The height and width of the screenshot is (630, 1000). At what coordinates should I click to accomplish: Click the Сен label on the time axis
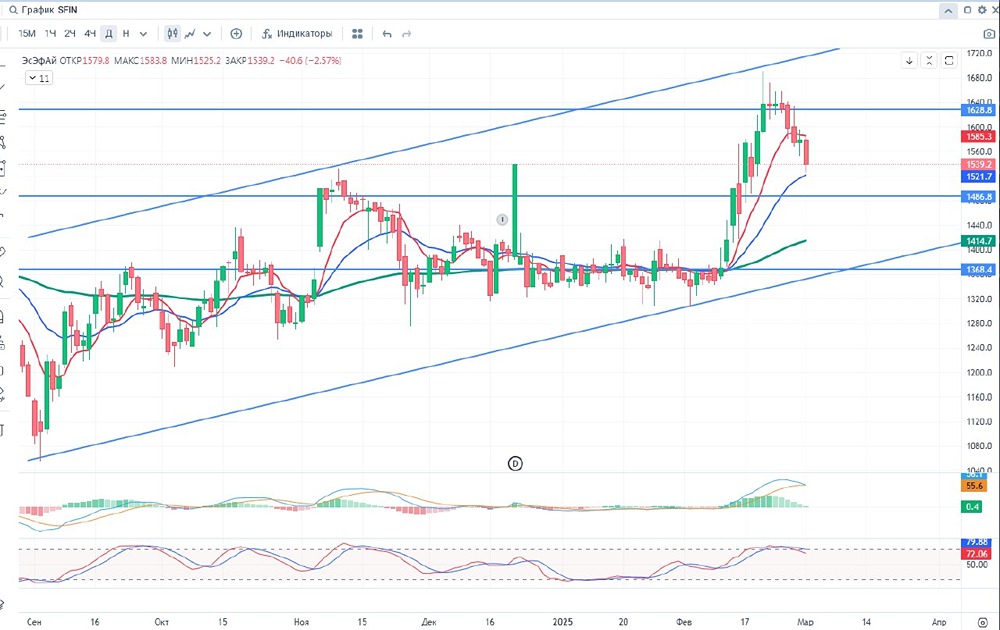(34, 622)
